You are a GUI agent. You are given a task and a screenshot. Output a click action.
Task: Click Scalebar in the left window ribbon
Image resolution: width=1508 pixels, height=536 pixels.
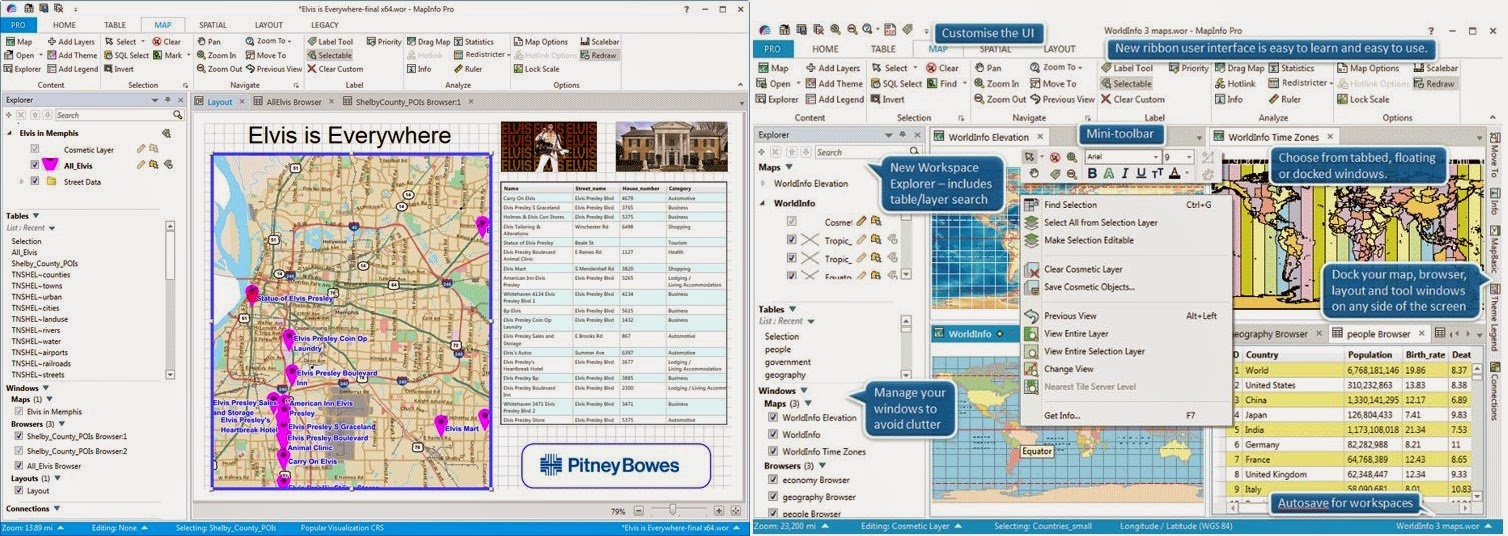click(x=598, y=42)
